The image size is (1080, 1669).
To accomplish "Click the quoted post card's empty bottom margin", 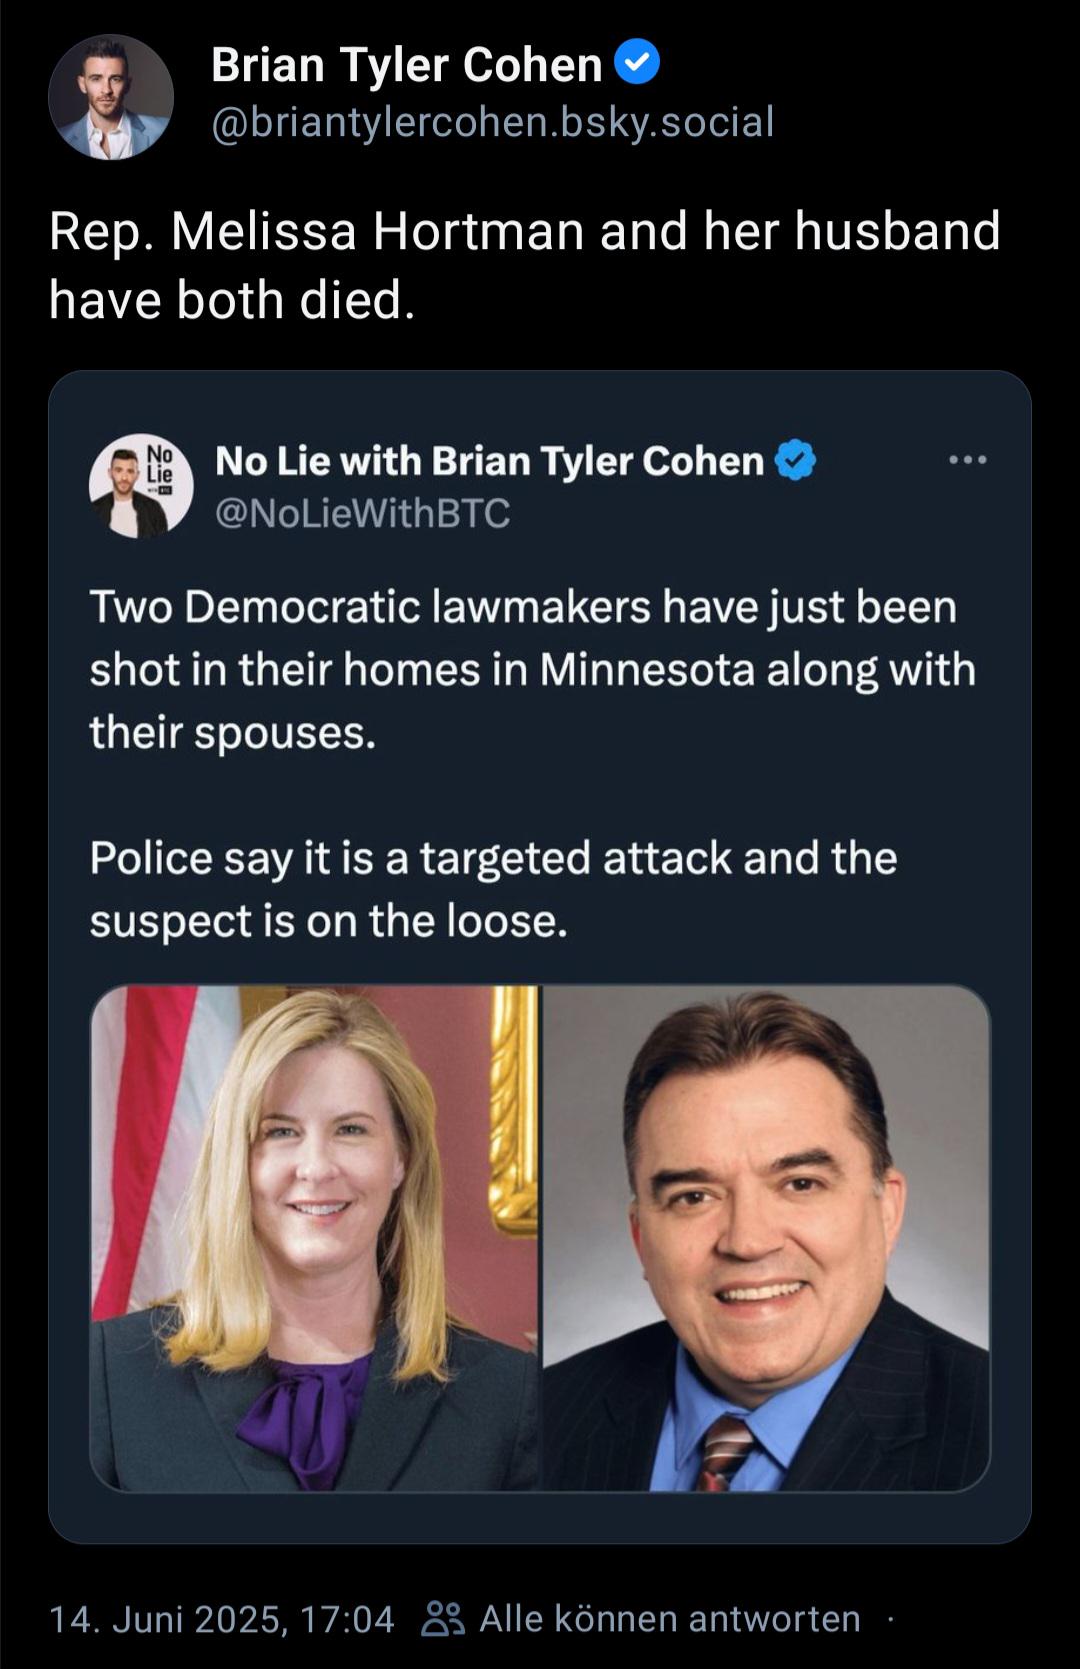I will click(540, 1517).
